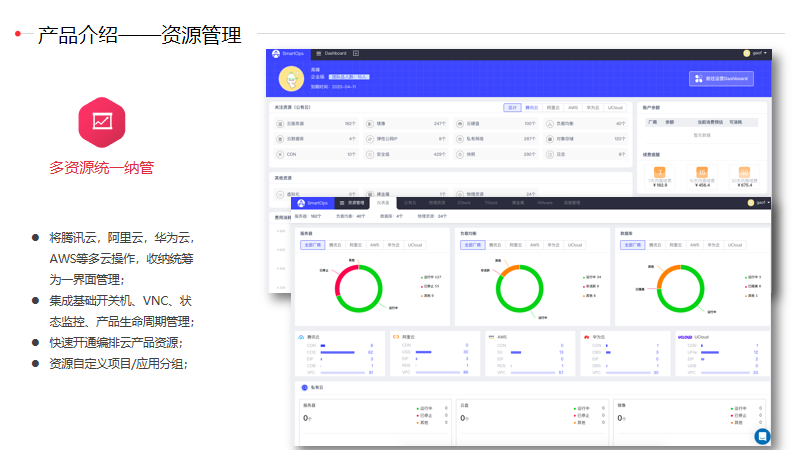Open the Dashboard menu icon in back window

coord(319,54)
